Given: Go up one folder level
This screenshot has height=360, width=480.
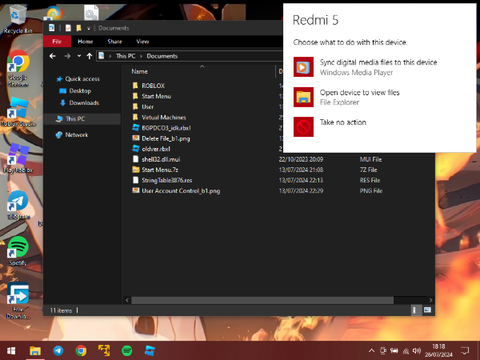Looking at the screenshot, I should 89,56.
